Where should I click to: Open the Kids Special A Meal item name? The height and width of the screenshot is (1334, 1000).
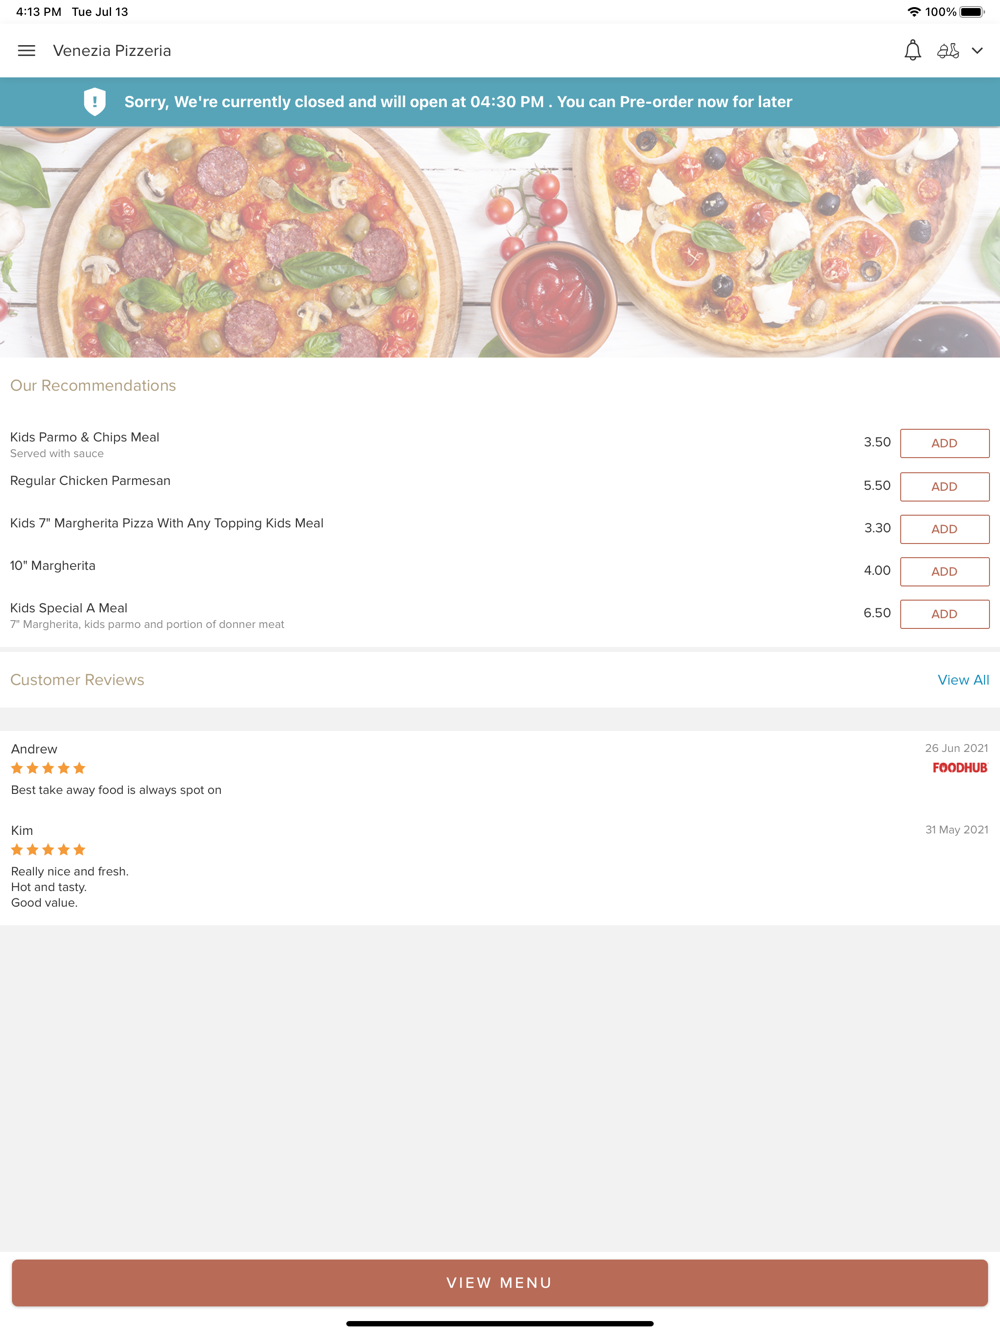(x=69, y=608)
